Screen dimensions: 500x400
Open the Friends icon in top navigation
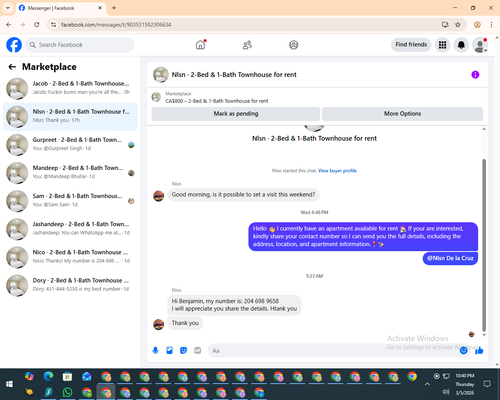(247, 45)
